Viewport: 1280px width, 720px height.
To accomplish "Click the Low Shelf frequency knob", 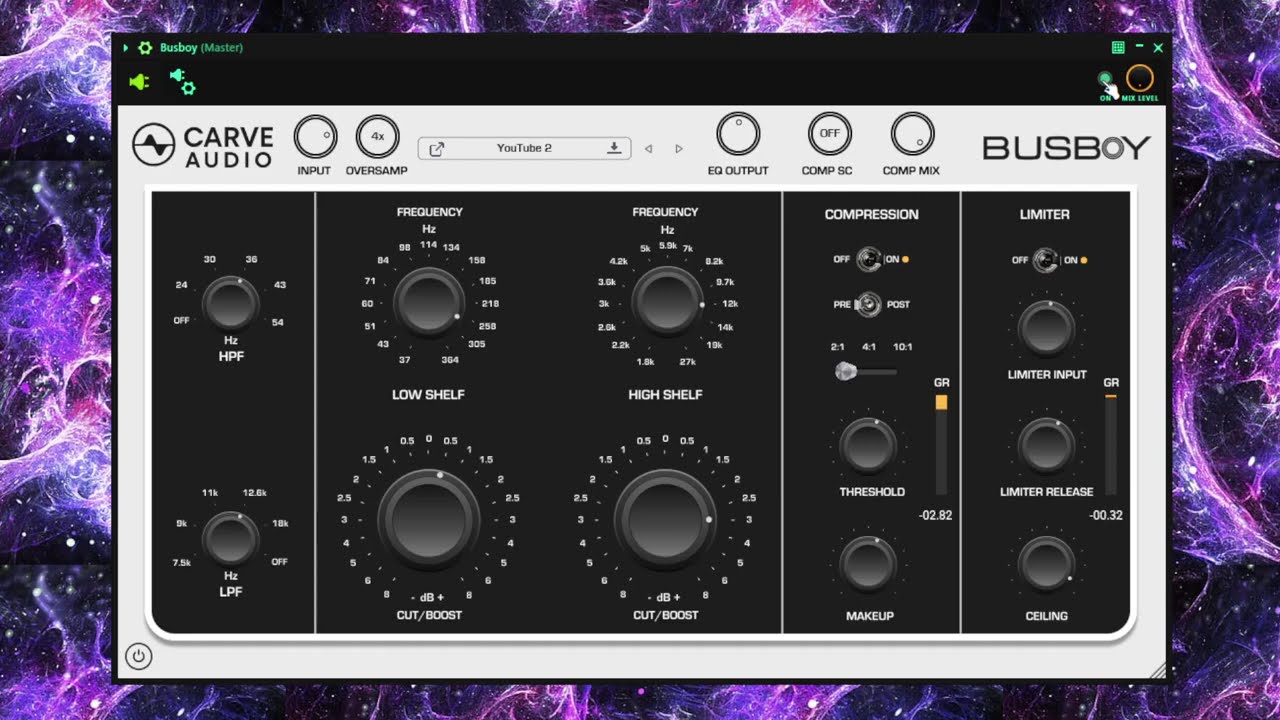I will coord(428,301).
